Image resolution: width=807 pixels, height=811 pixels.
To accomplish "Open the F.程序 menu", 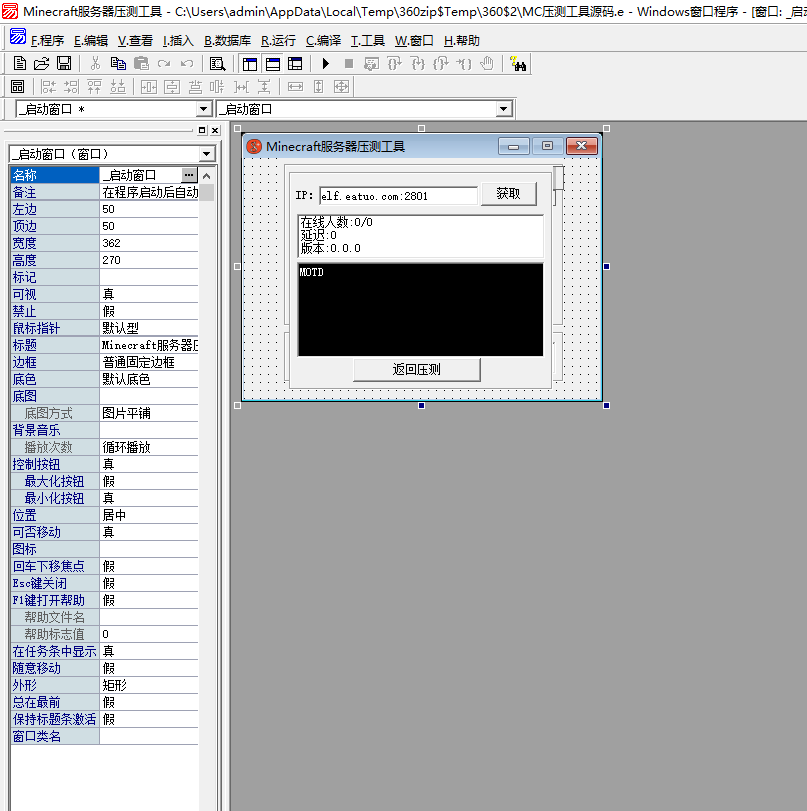I will tap(47, 40).
